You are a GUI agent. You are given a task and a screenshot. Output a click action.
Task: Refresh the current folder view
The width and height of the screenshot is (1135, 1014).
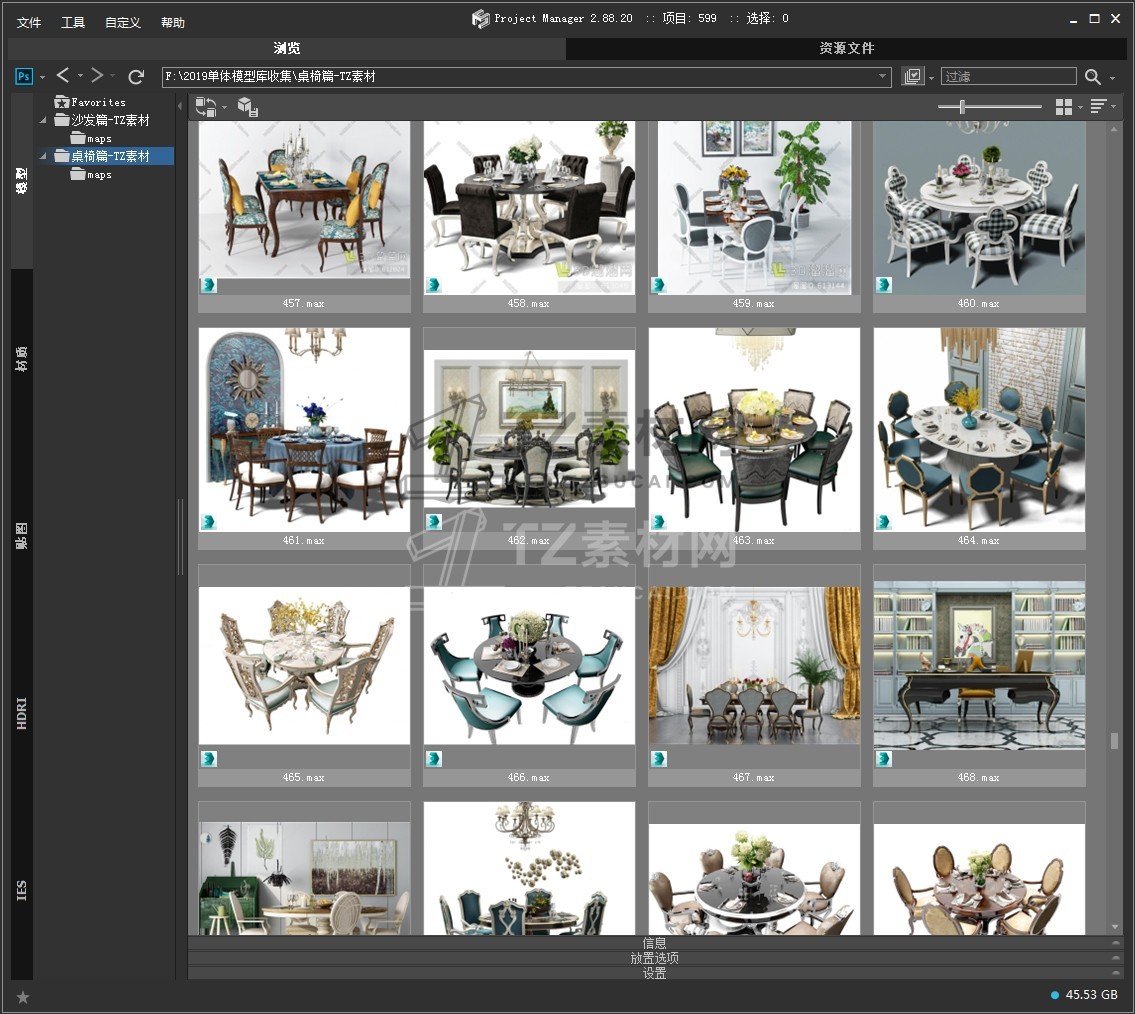[136, 76]
